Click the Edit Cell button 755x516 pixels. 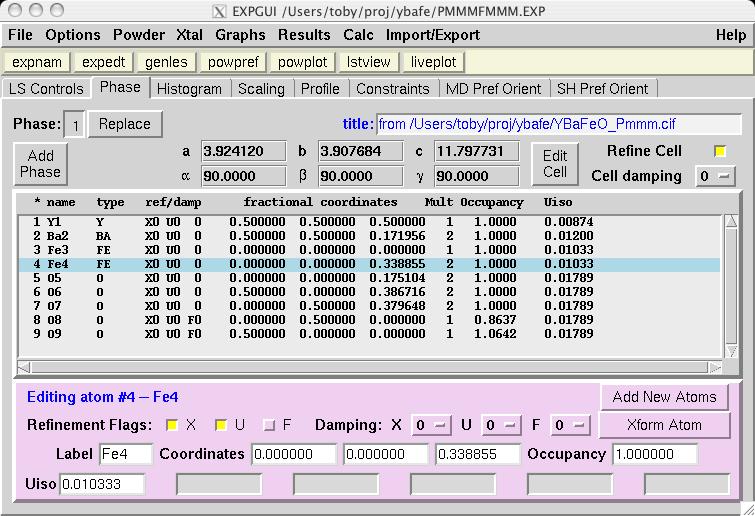coord(555,164)
